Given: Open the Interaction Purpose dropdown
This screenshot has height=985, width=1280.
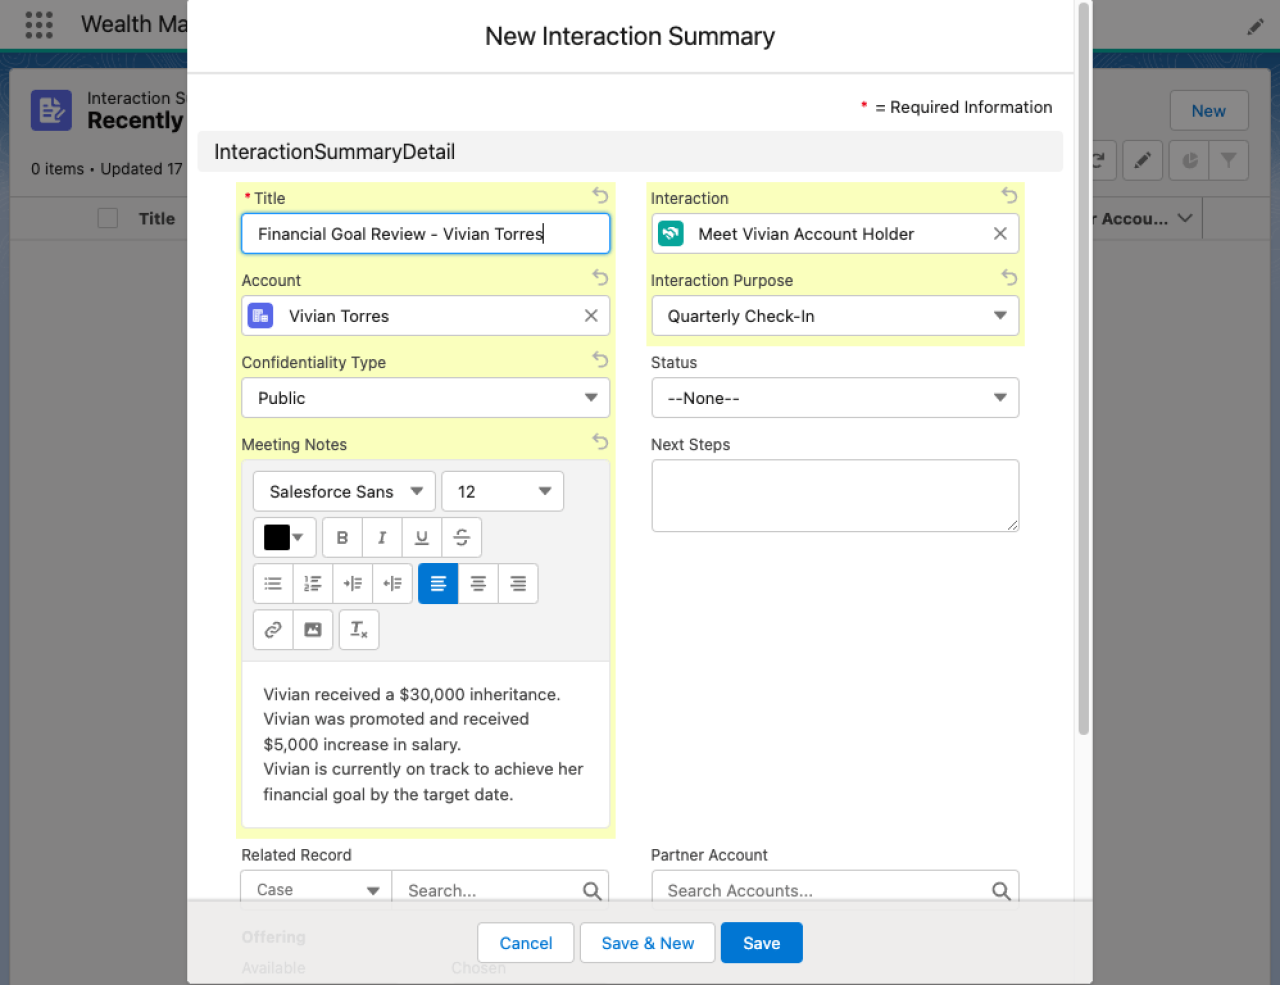Looking at the screenshot, I should tap(835, 316).
